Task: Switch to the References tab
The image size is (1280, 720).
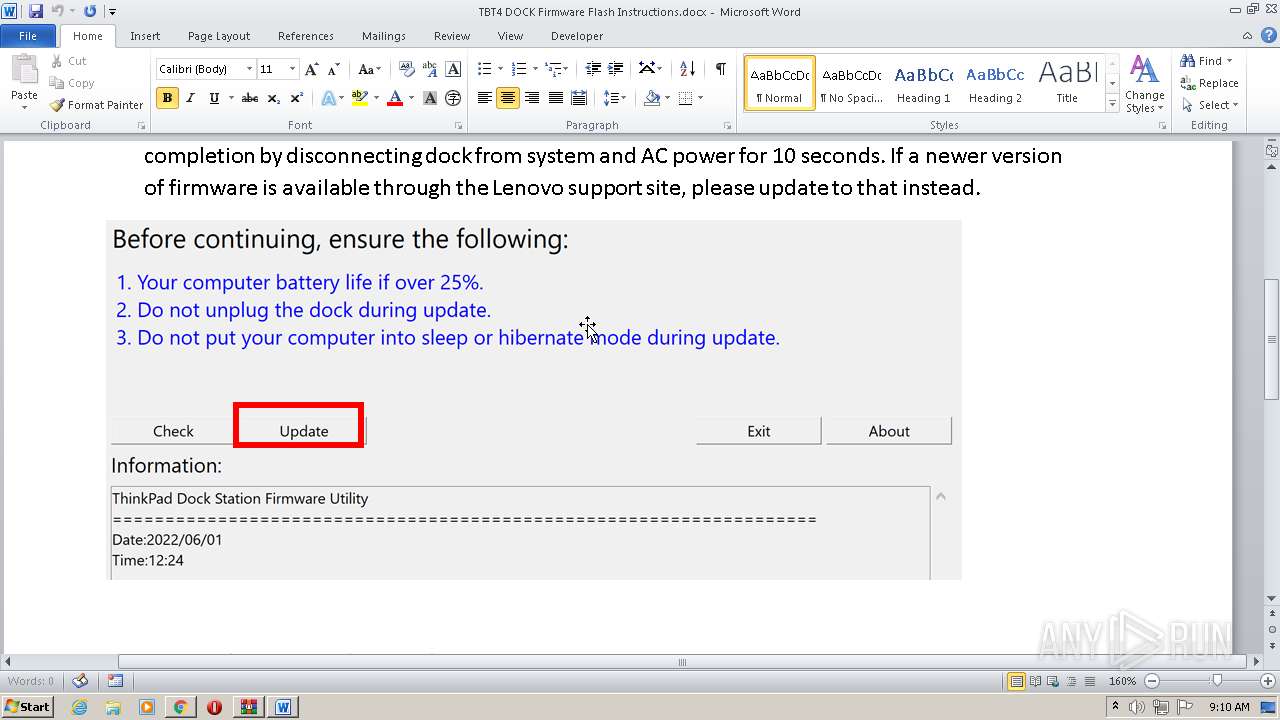Action: click(306, 36)
